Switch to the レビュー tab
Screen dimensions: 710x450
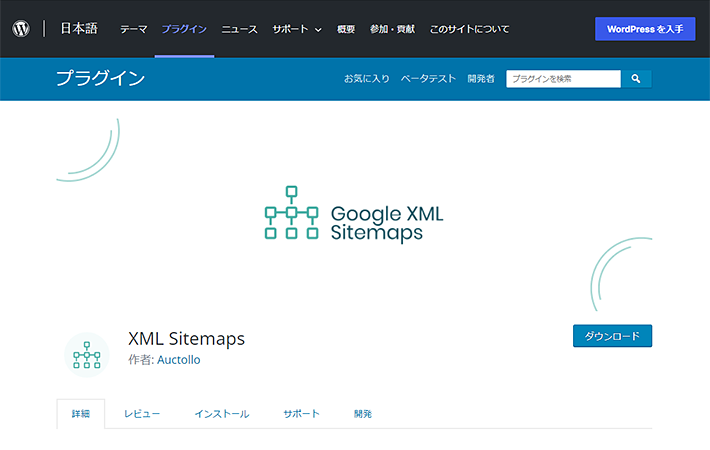(x=142, y=414)
